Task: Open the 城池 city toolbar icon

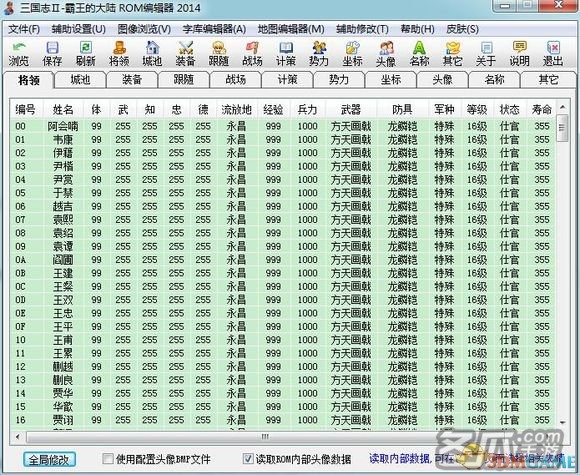Action: point(152,54)
